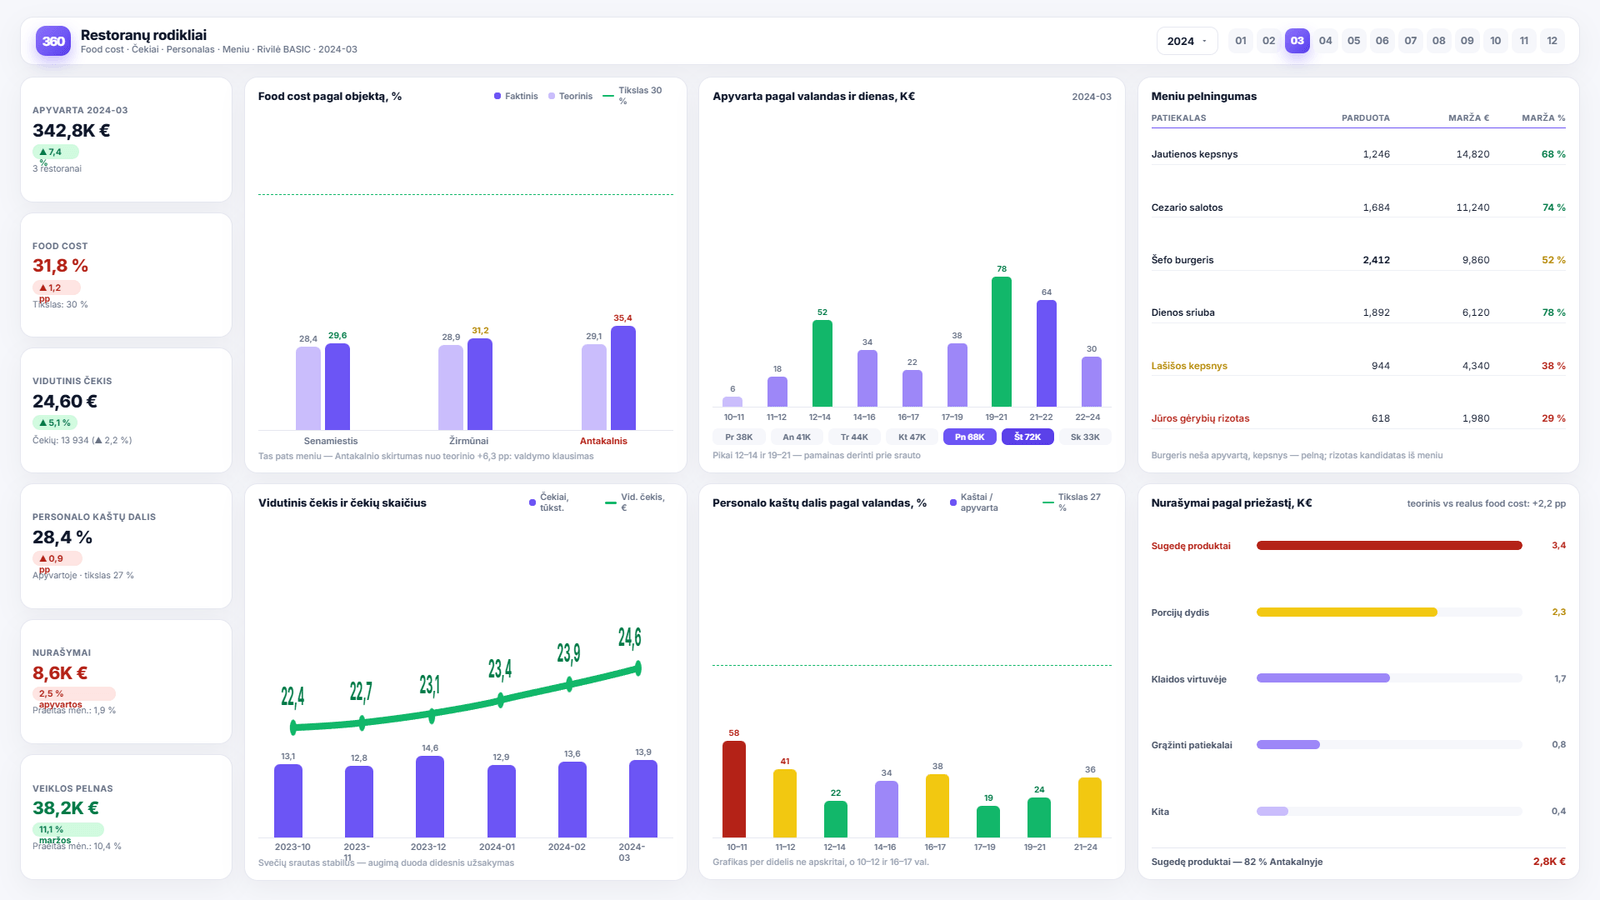Click the Grąžinti patiekalai bar
Image resolution: width=1600 pixels, height=900 pixels.
point(1288,745)
